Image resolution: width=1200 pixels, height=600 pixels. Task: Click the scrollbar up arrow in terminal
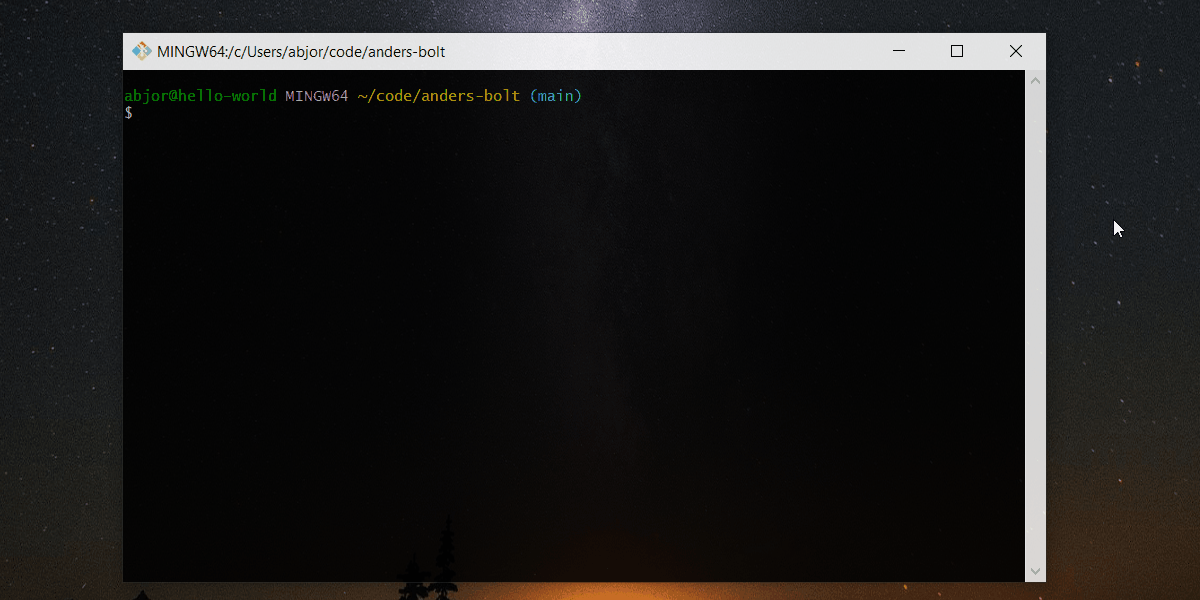pos(1035,80)
